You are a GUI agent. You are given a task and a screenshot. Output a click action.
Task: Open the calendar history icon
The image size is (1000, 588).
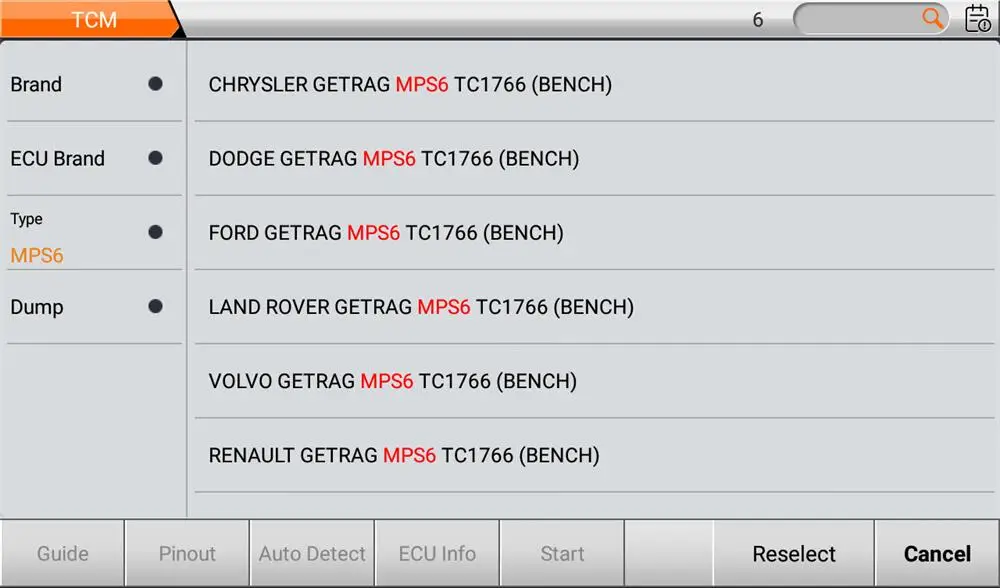click(977, 19)
